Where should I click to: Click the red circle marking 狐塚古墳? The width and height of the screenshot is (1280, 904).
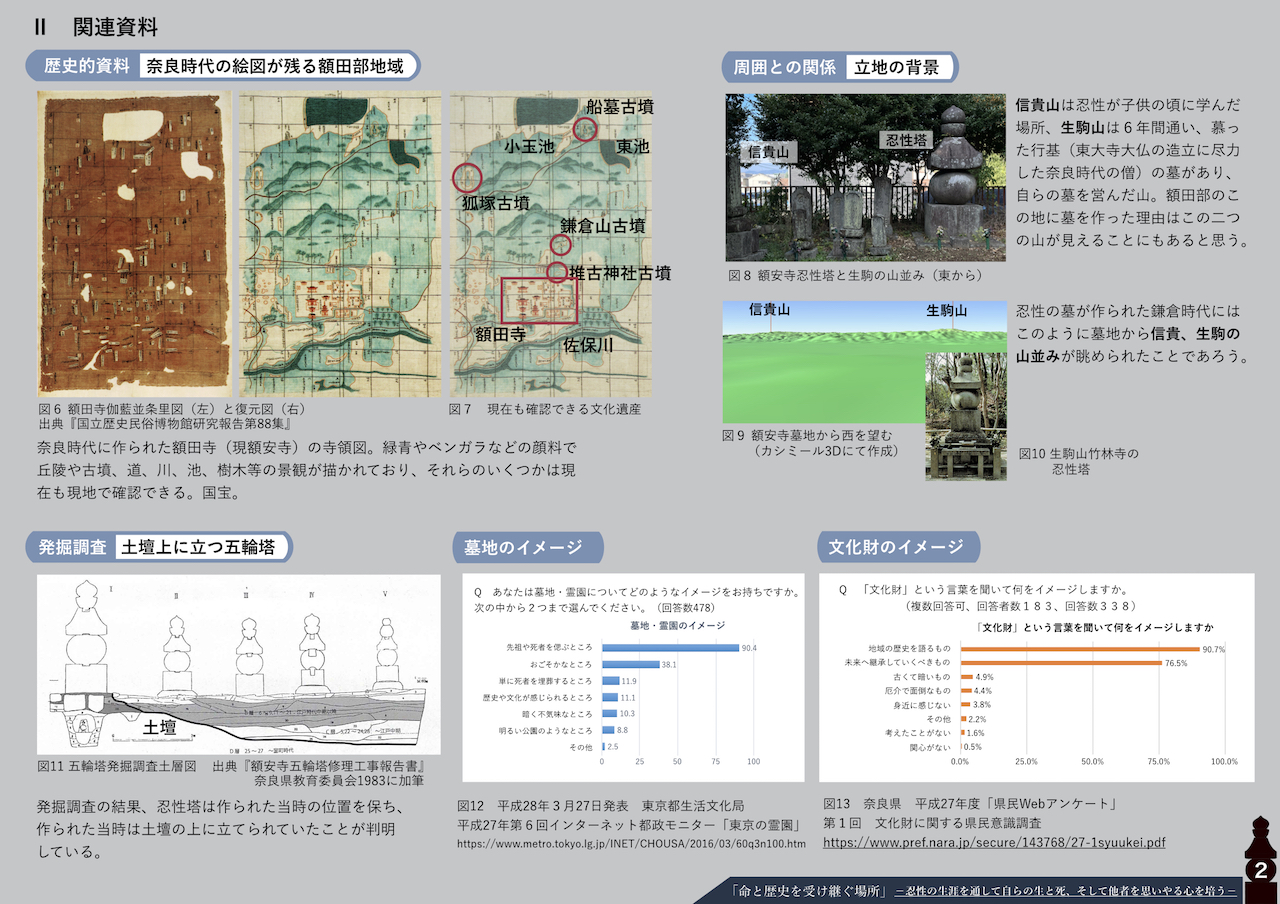tap(467, 178)
